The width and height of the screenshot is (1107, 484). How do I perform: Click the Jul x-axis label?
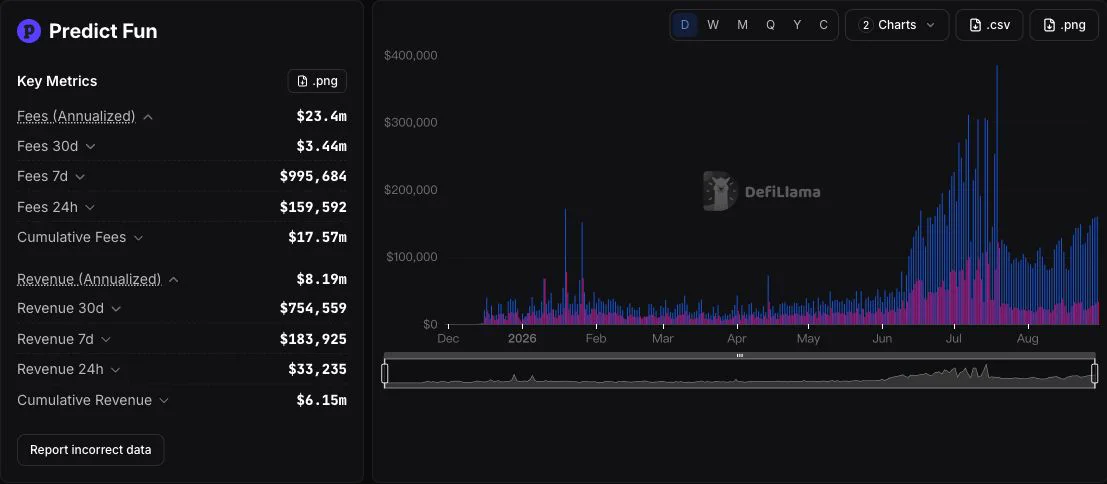(x=954, y=339)
